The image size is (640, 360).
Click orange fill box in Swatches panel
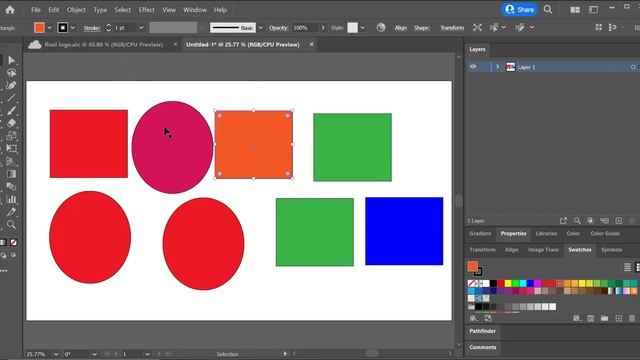(473, 267)
